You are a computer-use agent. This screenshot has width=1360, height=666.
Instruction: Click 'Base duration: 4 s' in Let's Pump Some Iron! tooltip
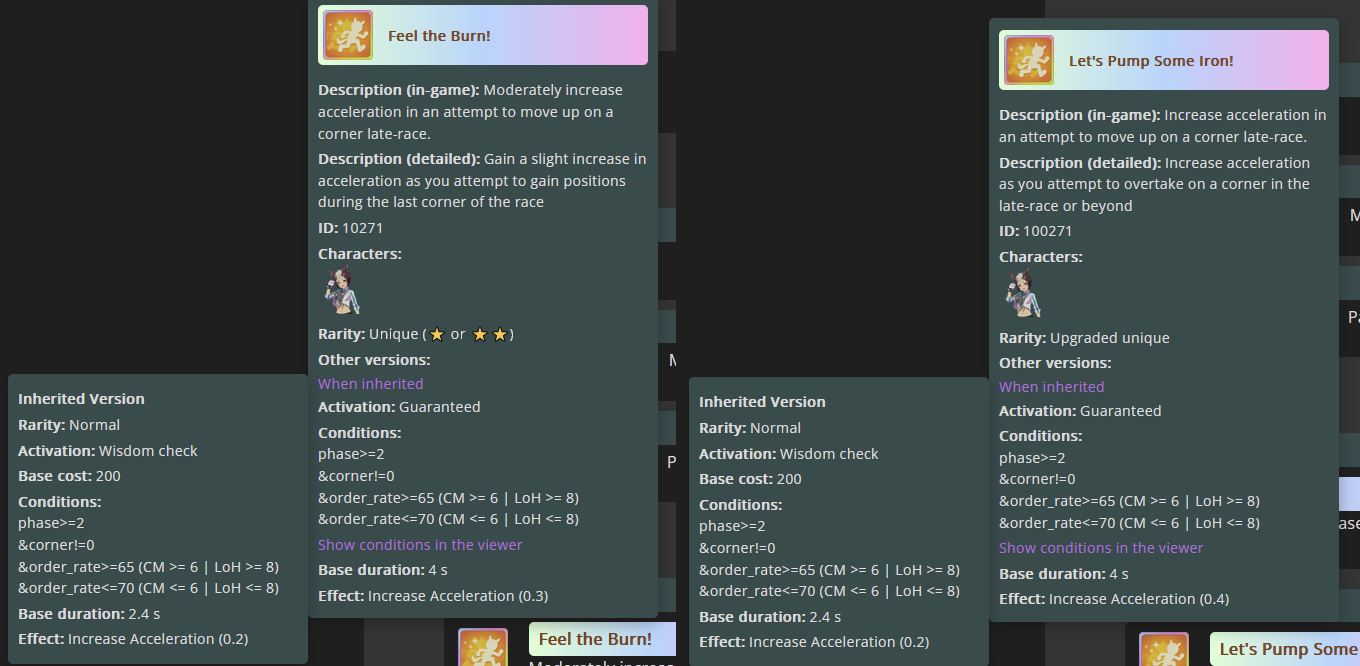[1064, 574]
